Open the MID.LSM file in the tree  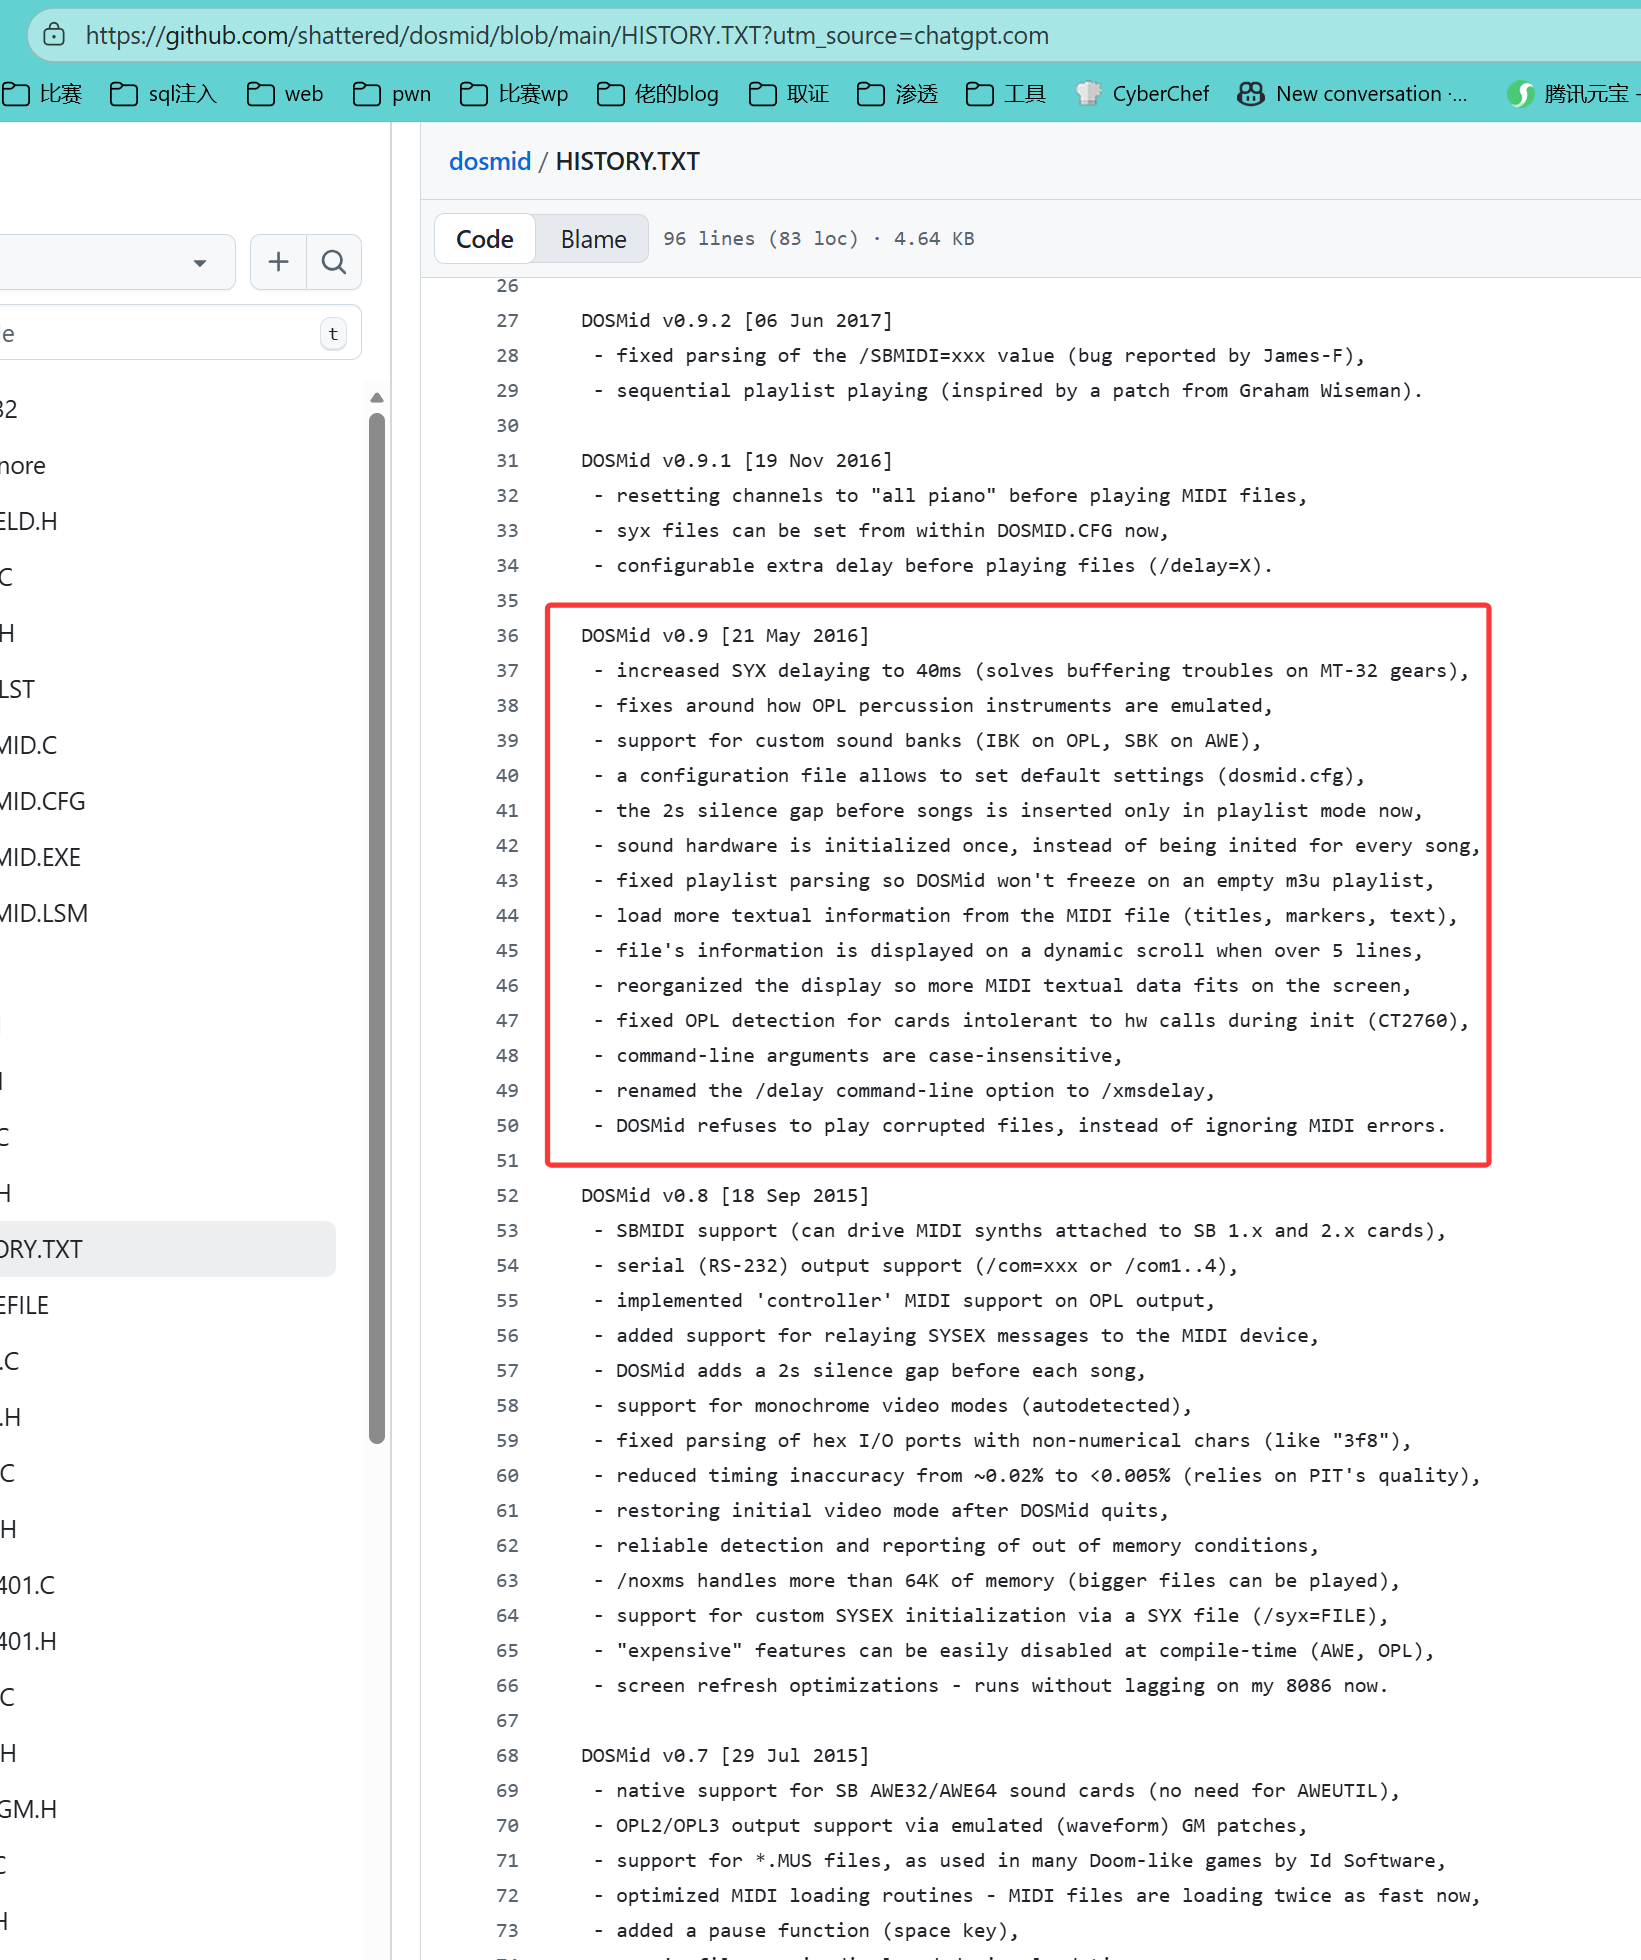pyautogui.click(x=44, y=913)
